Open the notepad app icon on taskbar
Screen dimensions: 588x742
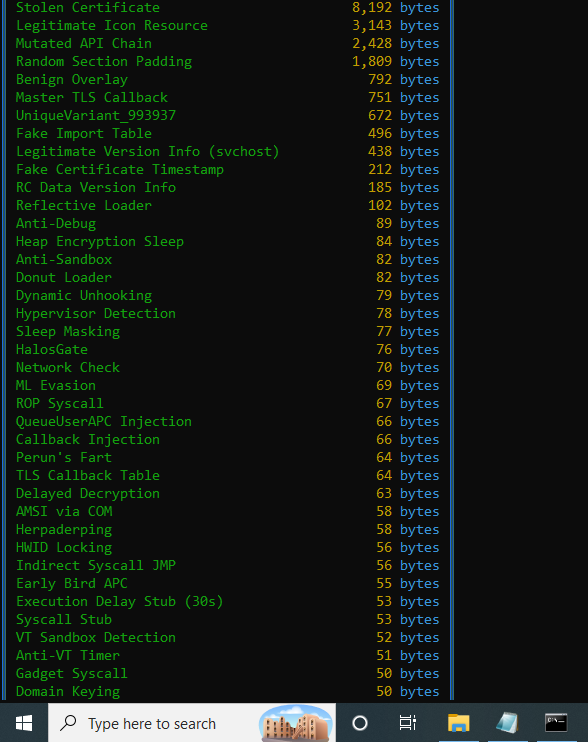click(507, 723)
